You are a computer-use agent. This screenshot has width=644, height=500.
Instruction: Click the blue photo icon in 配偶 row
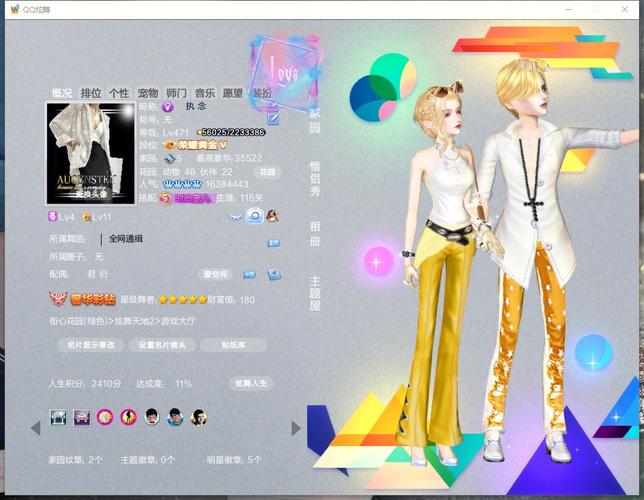pyautogui.click(x=274, y=274)
